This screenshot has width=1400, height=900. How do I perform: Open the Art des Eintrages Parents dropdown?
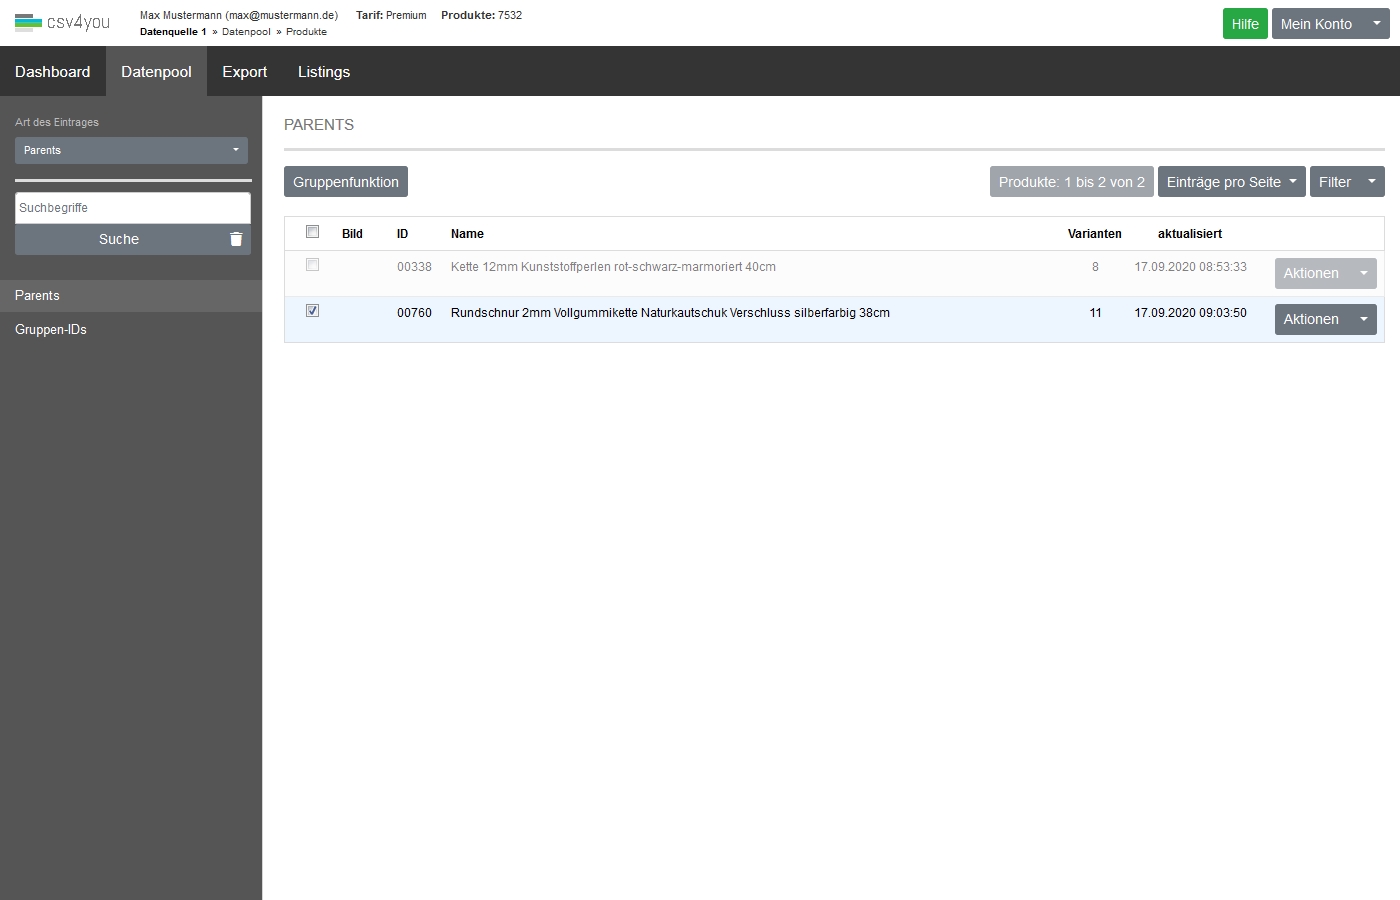pyautogui.click(x=131, y=150)
